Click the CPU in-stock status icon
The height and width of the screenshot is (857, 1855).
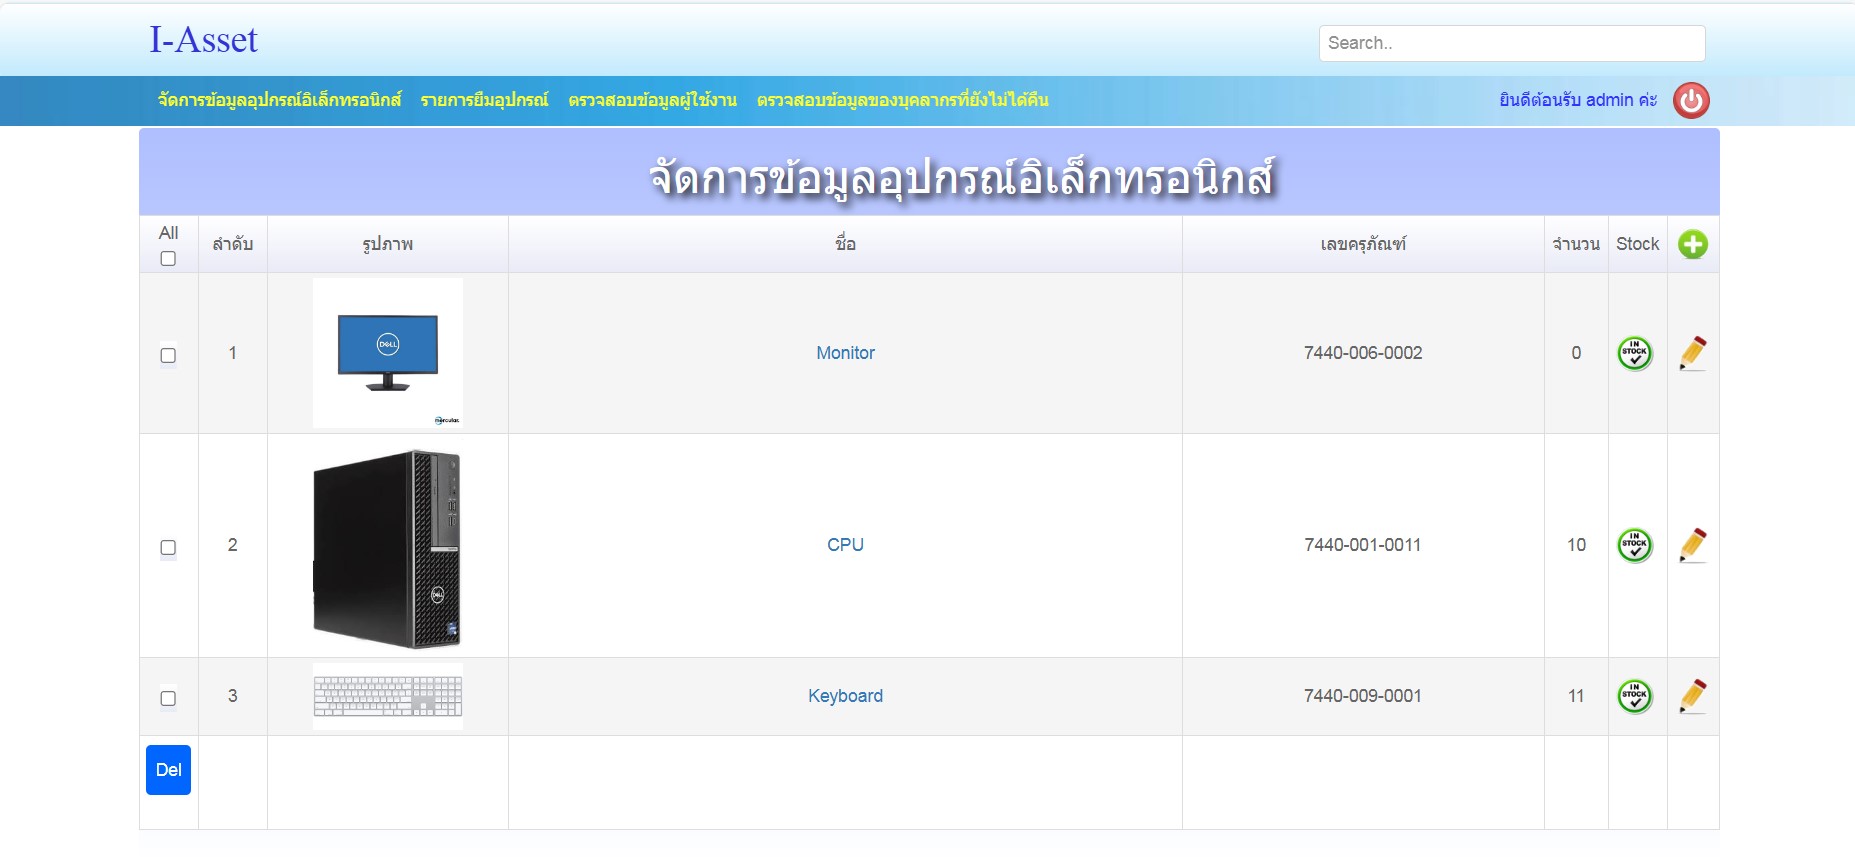pyautogui.click(x=1635, y=545)
